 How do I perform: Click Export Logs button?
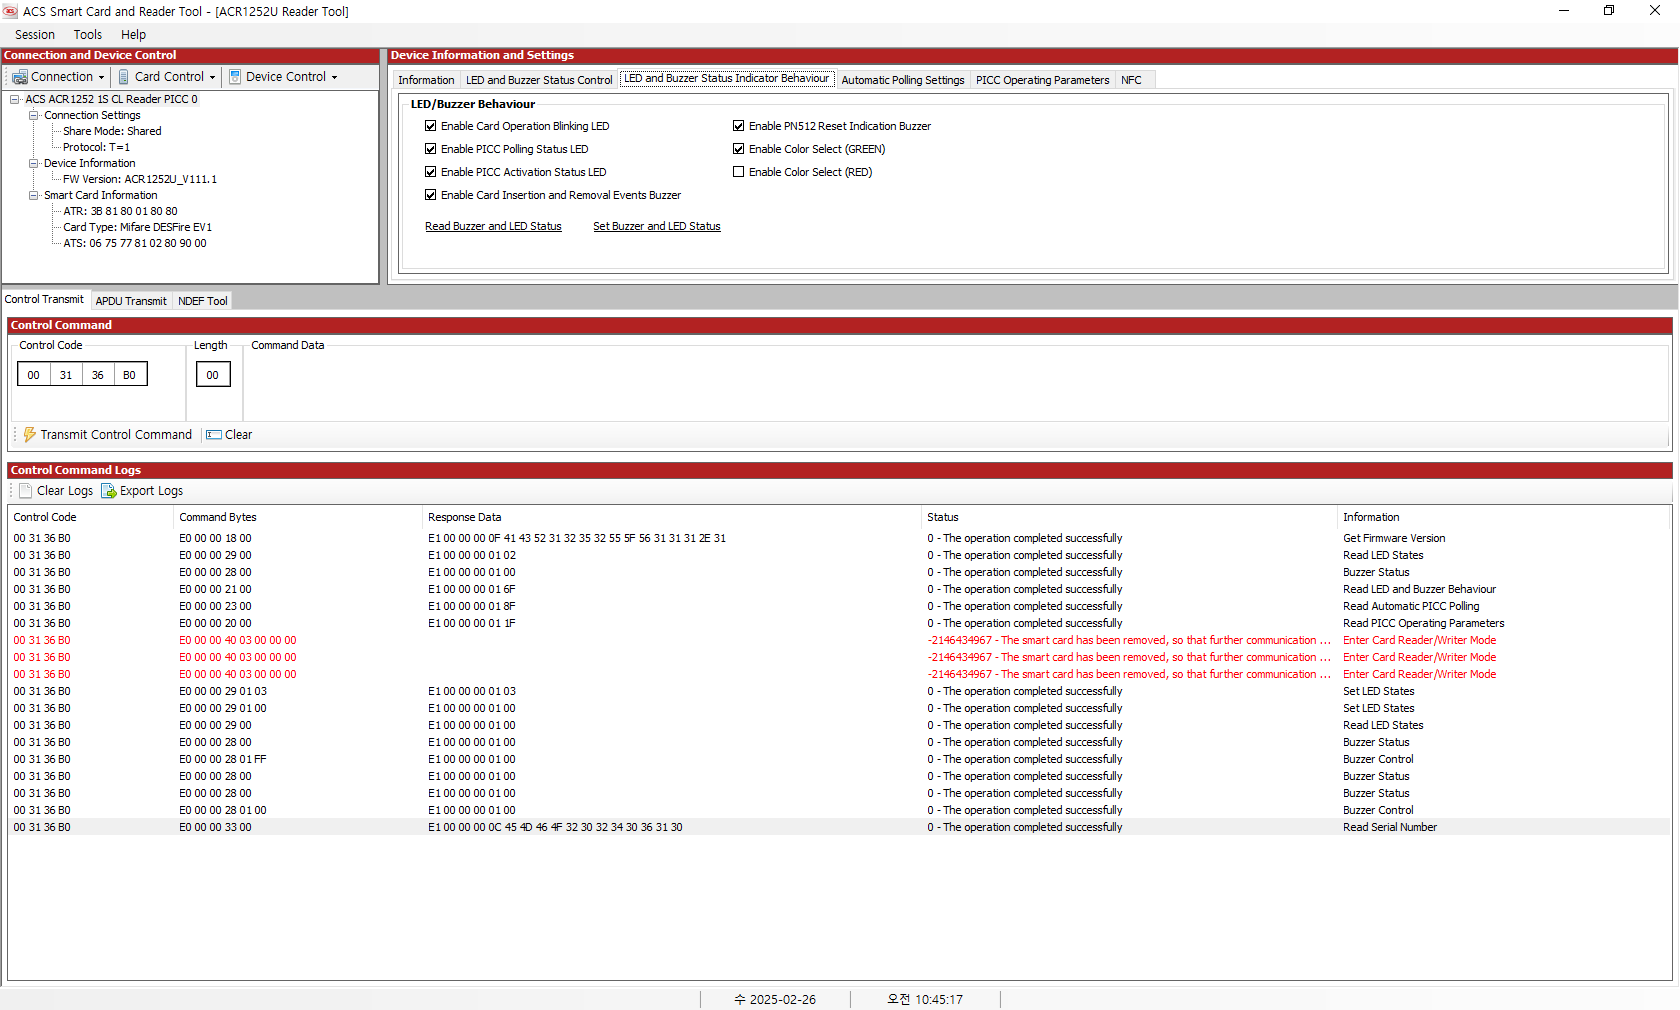(142, 491)
